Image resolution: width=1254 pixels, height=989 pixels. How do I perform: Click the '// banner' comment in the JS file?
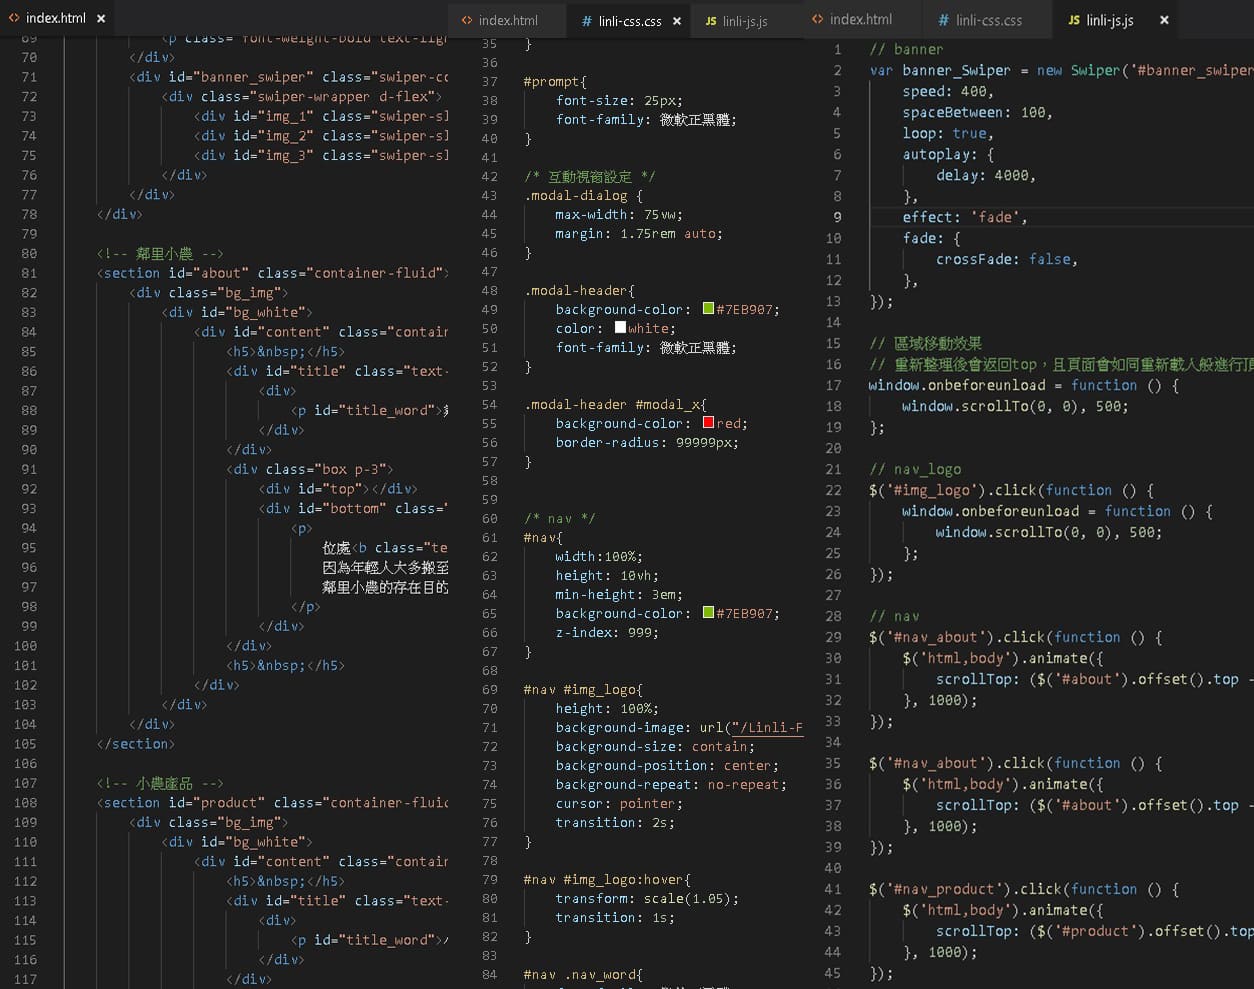906,49
